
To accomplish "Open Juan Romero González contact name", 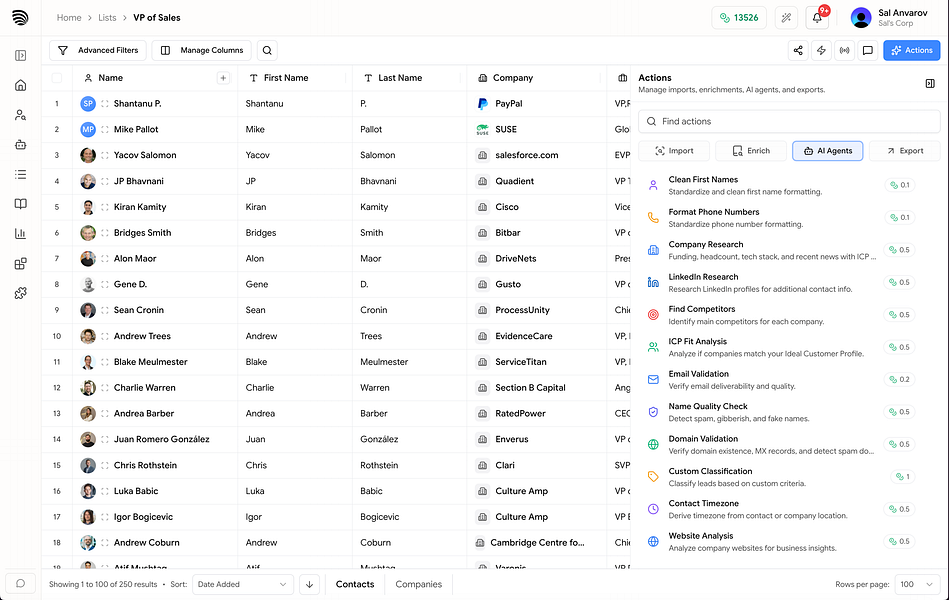I will tap(162, 439).
